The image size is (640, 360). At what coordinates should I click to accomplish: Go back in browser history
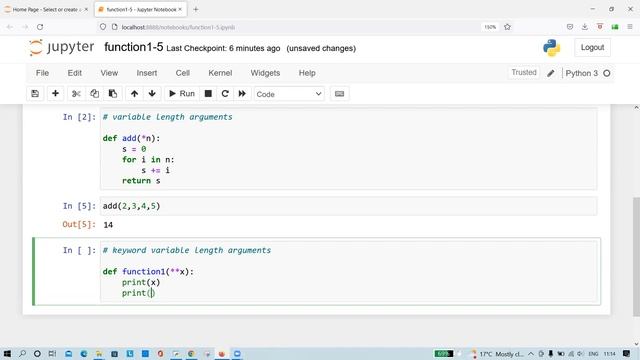point(10,27)
